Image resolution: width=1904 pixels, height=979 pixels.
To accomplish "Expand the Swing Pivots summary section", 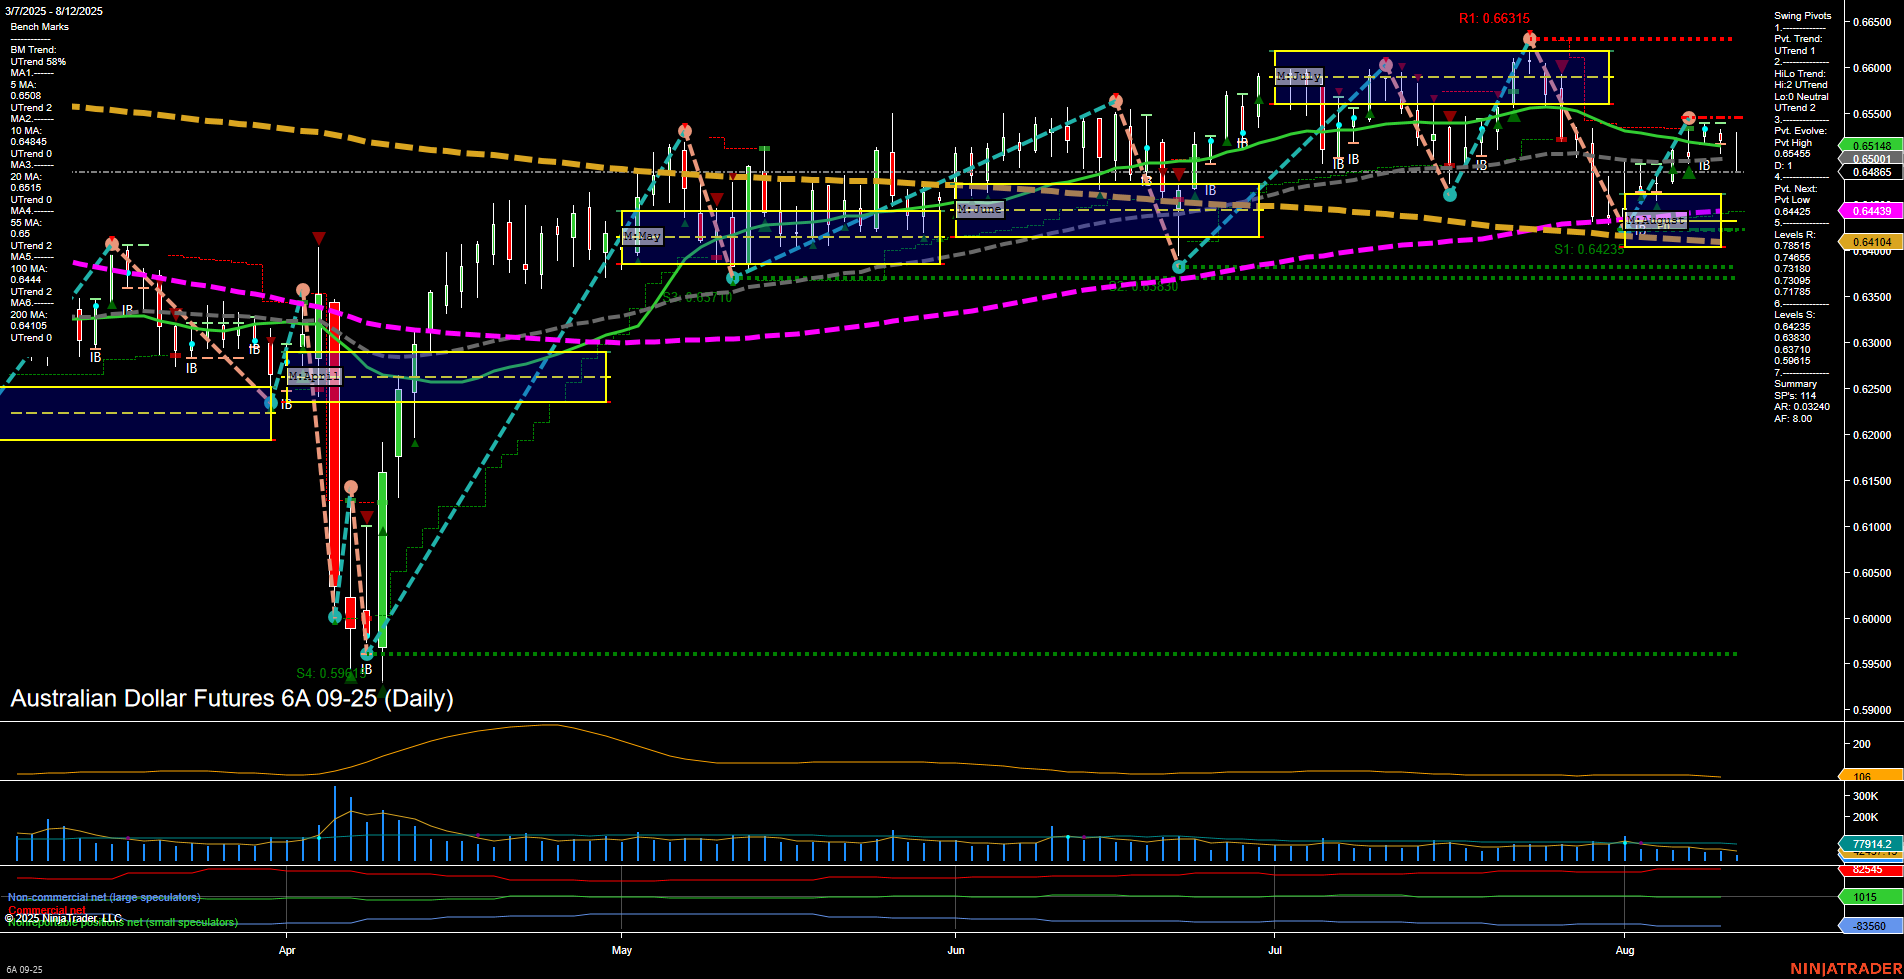I will click(x=1803, y=15).
